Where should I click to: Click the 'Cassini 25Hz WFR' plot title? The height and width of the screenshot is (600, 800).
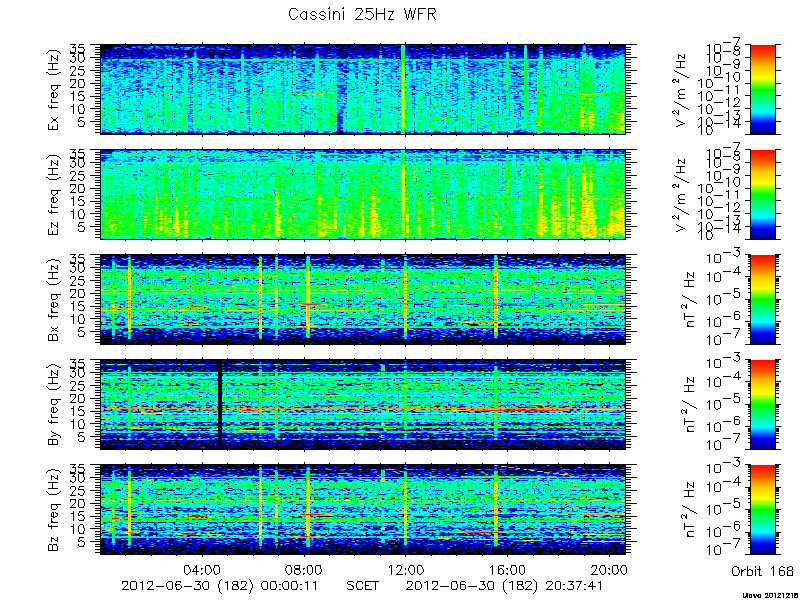coord(362,14)
